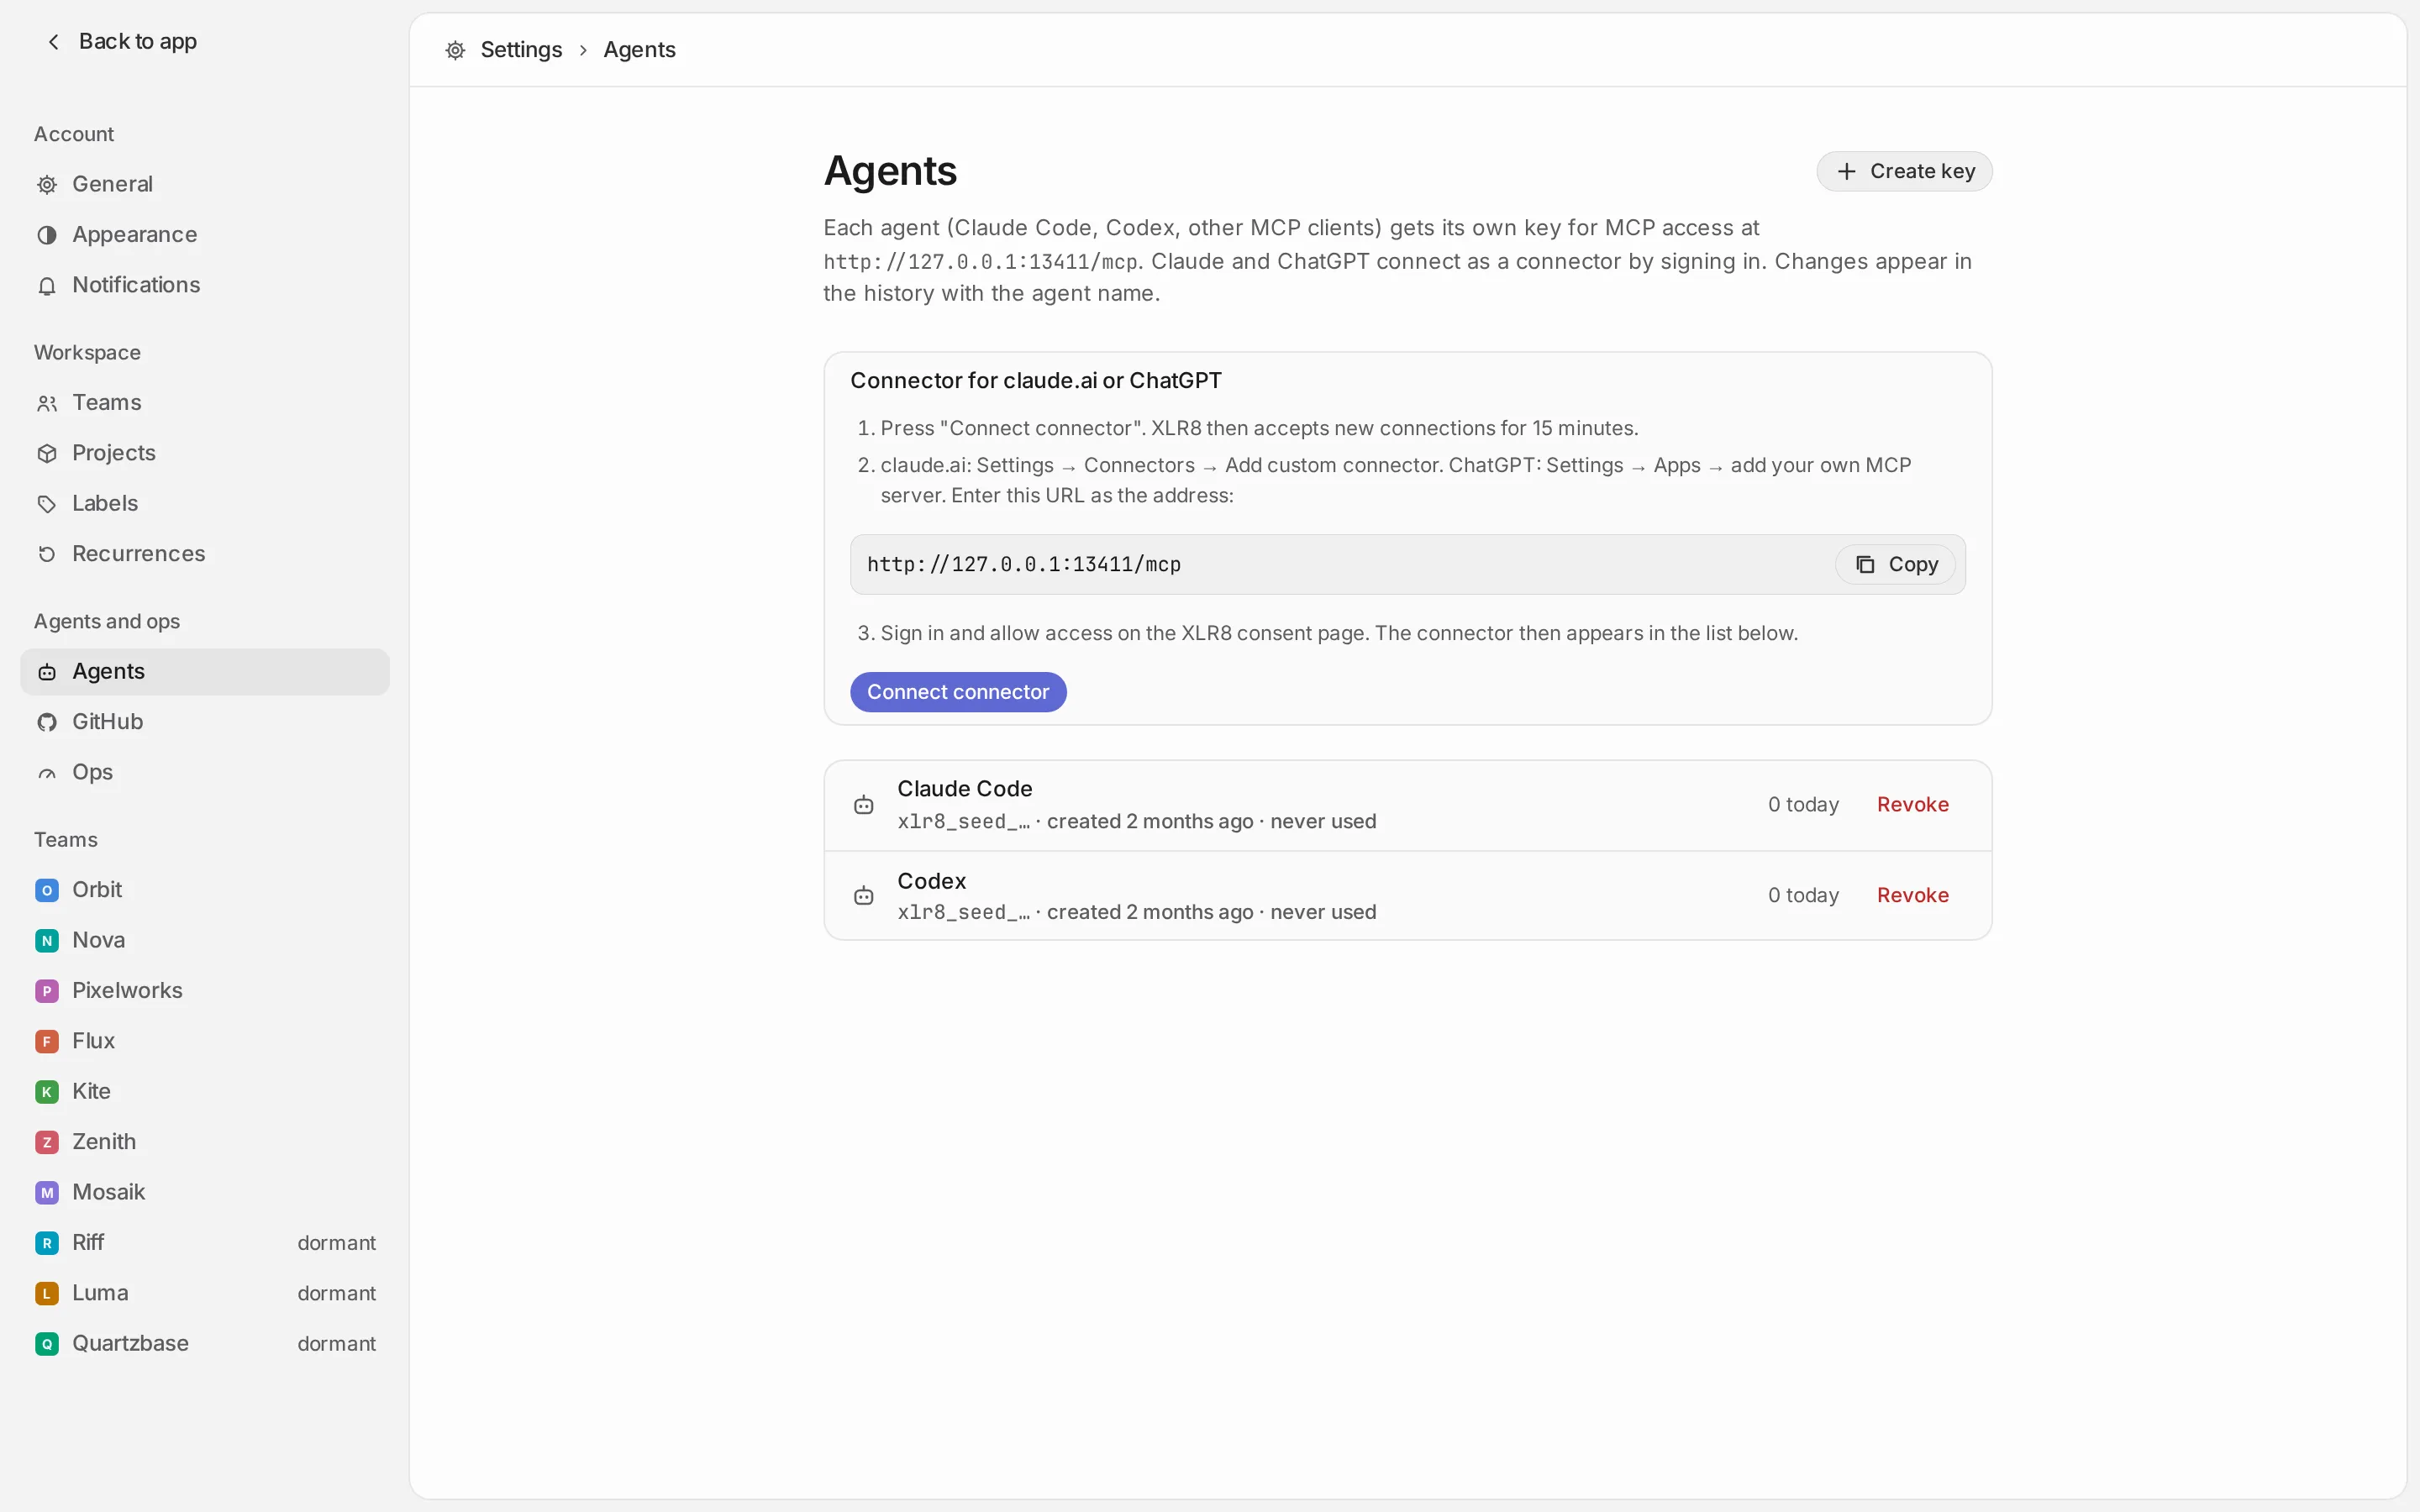The width and height of the screenshot is (2420, 1512).
Task: Click the robot icon beside Claude Code
Action: 864,805
